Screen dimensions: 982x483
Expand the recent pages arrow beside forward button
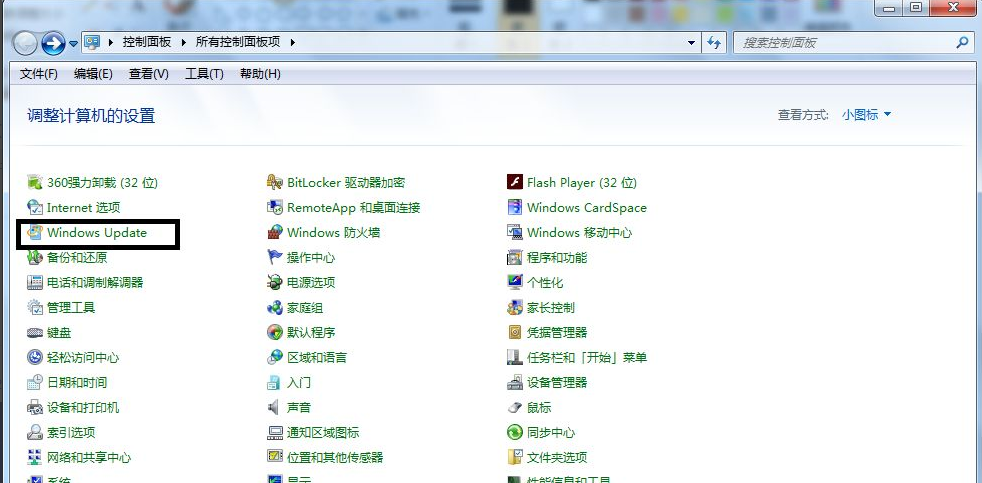[73, 44]
